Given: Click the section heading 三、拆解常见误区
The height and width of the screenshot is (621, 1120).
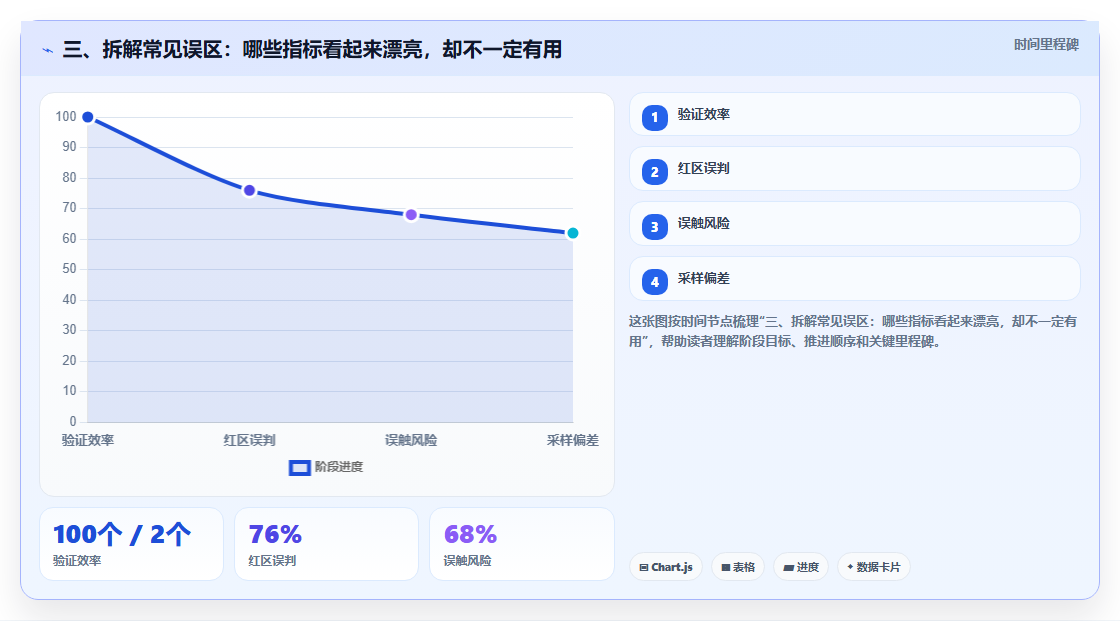Looking at the screenshot, I should coord(312,50).
